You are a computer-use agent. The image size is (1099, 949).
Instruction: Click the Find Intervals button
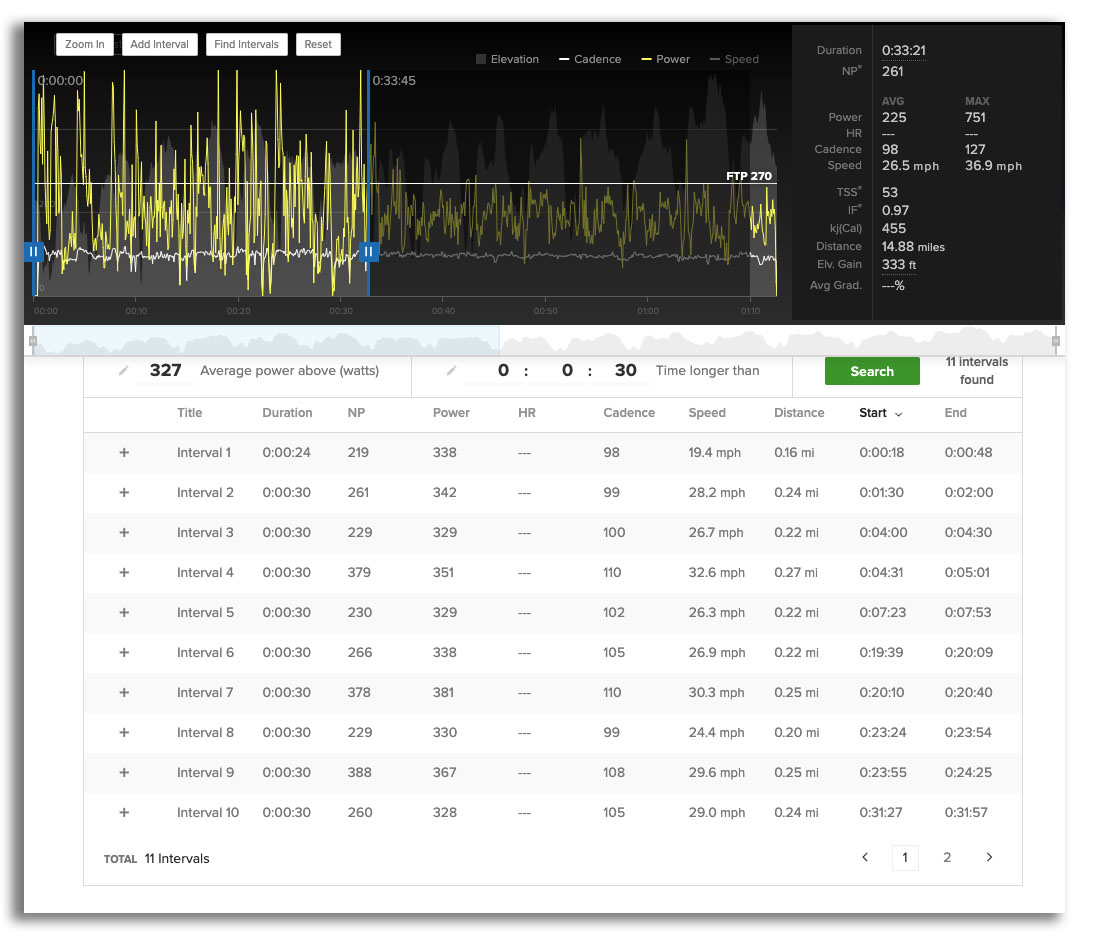click(x=246, y=44)
